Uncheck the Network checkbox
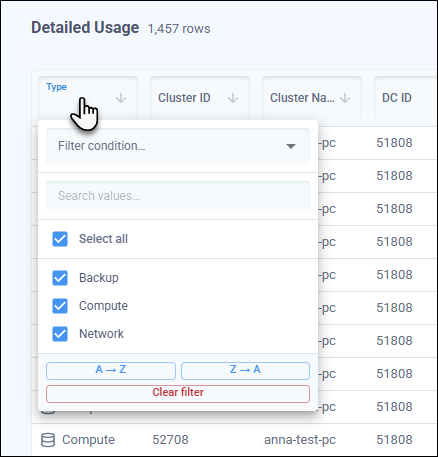 60,334
